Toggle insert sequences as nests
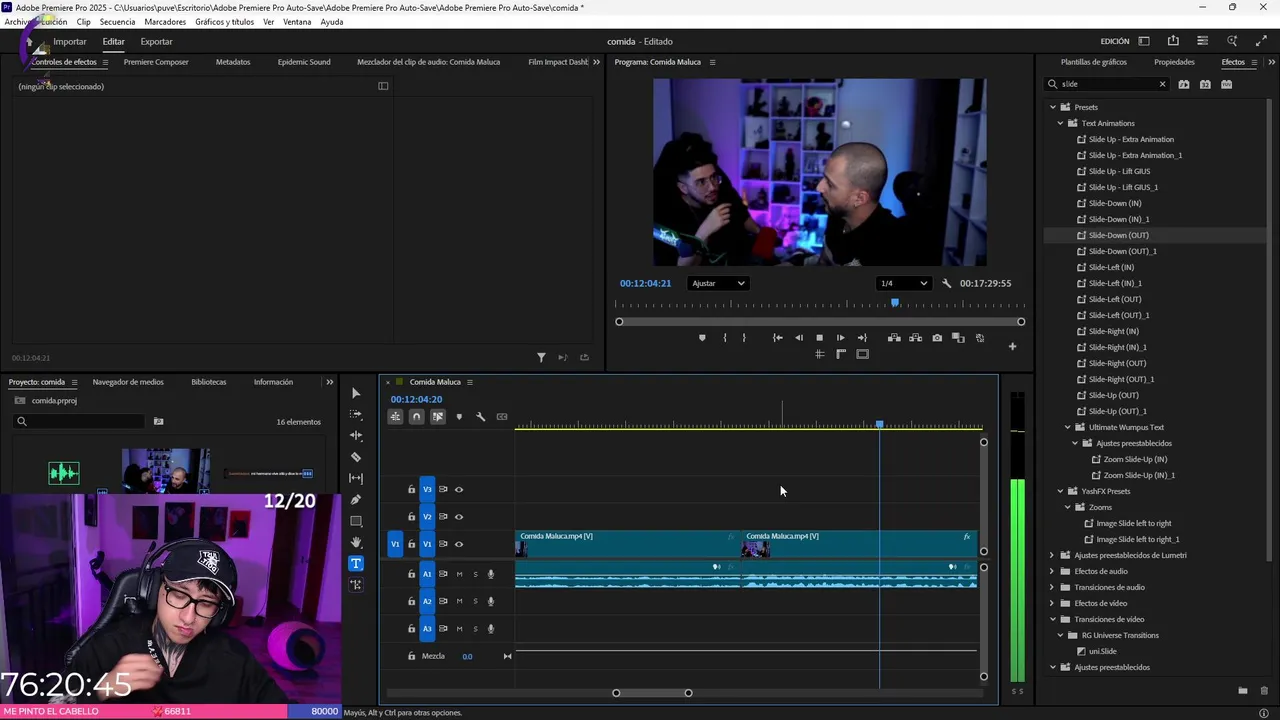The image size is (1280, 720). 396,417
